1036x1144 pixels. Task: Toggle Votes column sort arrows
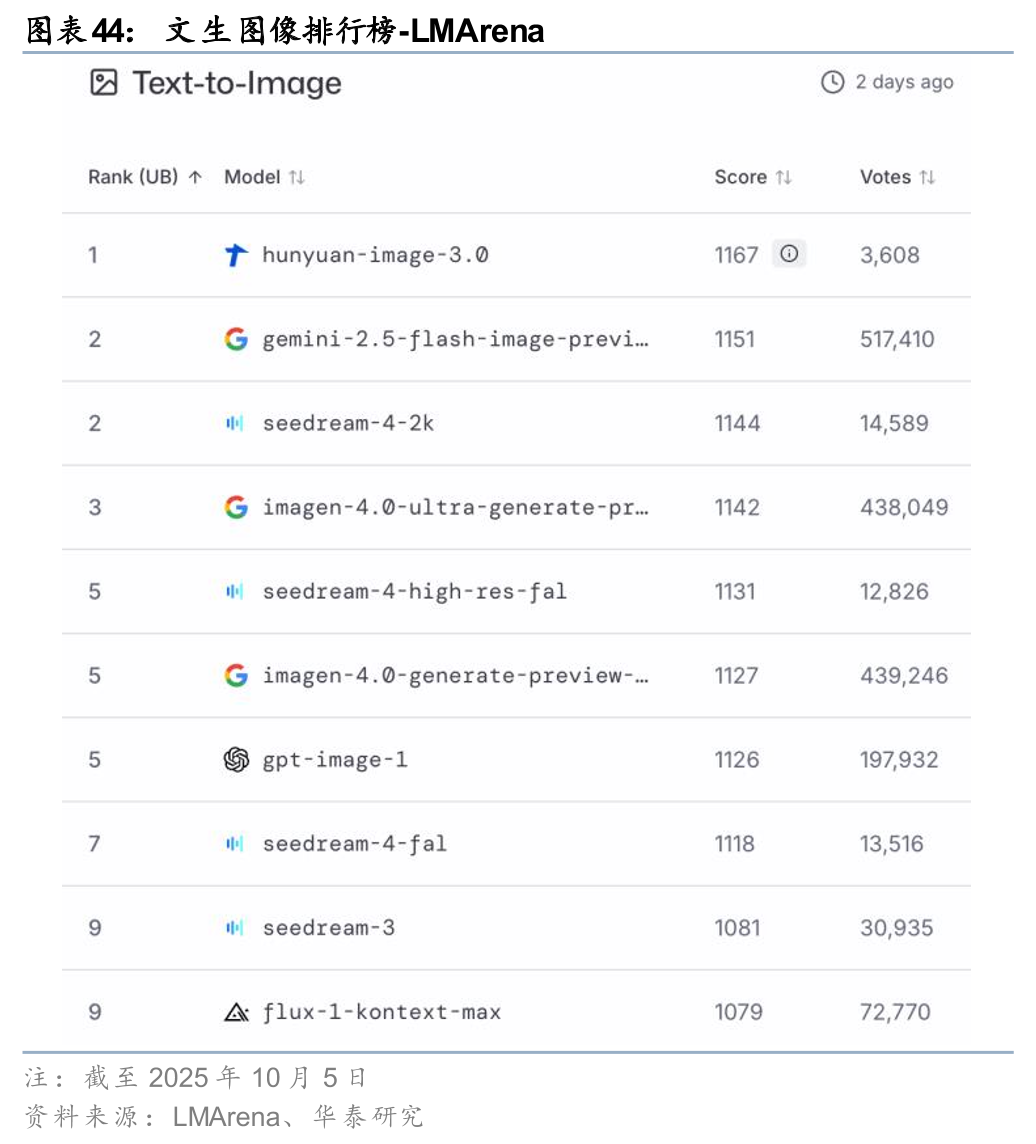[928, 177]
